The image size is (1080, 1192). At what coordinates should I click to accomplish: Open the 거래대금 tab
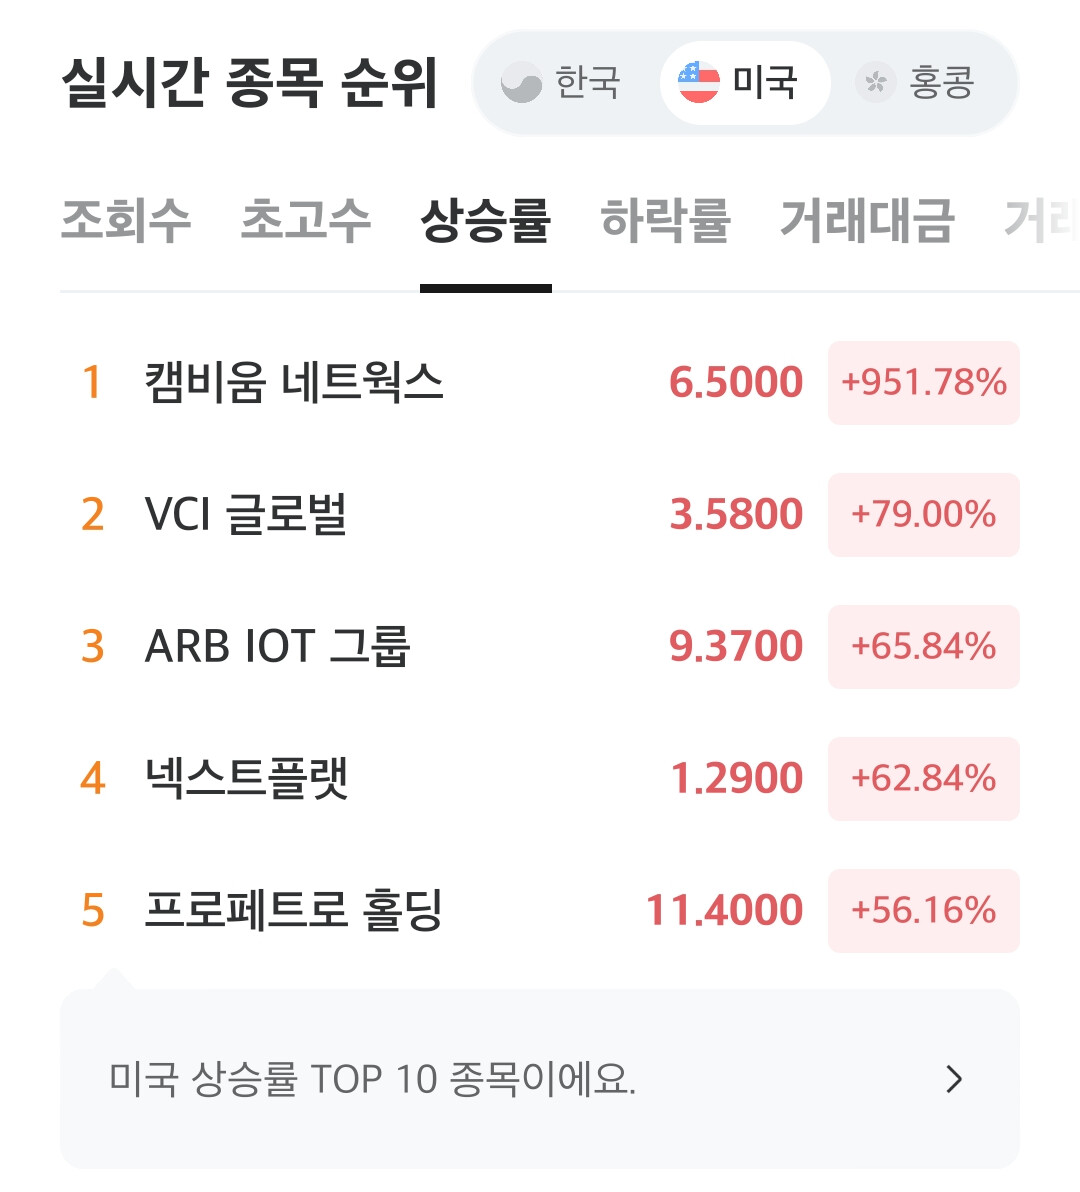[x=867, y=221]
